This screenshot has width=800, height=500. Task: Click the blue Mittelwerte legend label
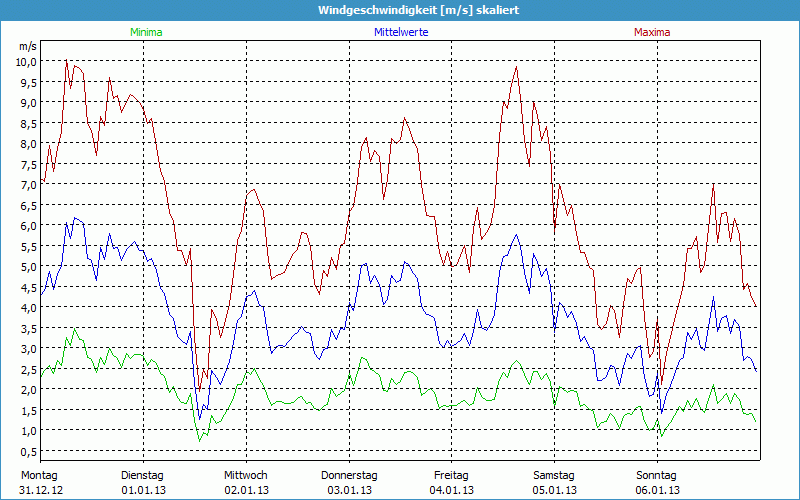click(x=401, y=32)
